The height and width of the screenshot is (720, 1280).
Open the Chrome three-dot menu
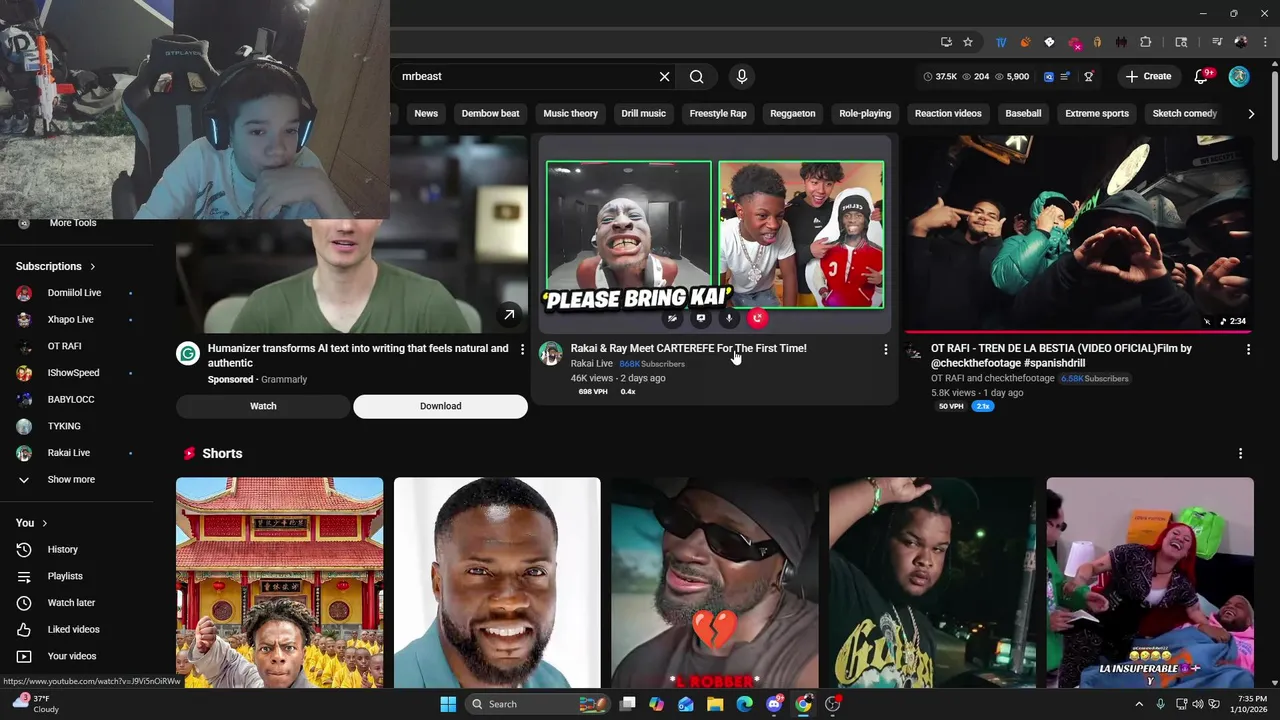[x=1263, y=42]
